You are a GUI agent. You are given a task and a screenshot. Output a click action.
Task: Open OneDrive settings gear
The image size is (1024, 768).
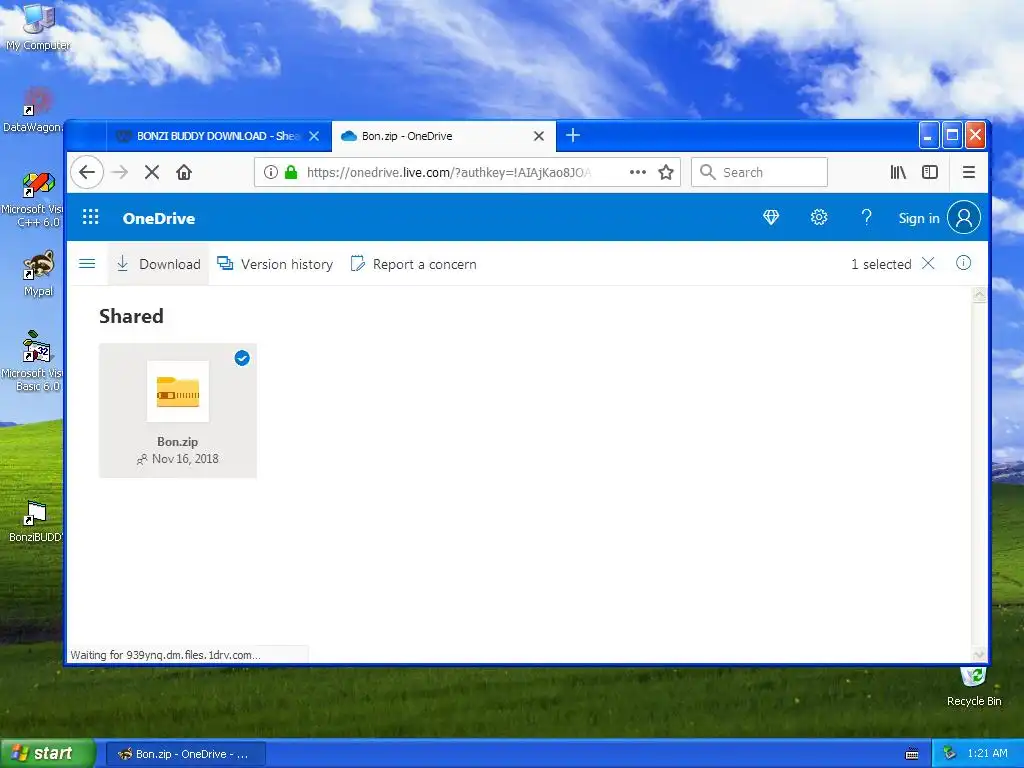(x=819, y=217)
